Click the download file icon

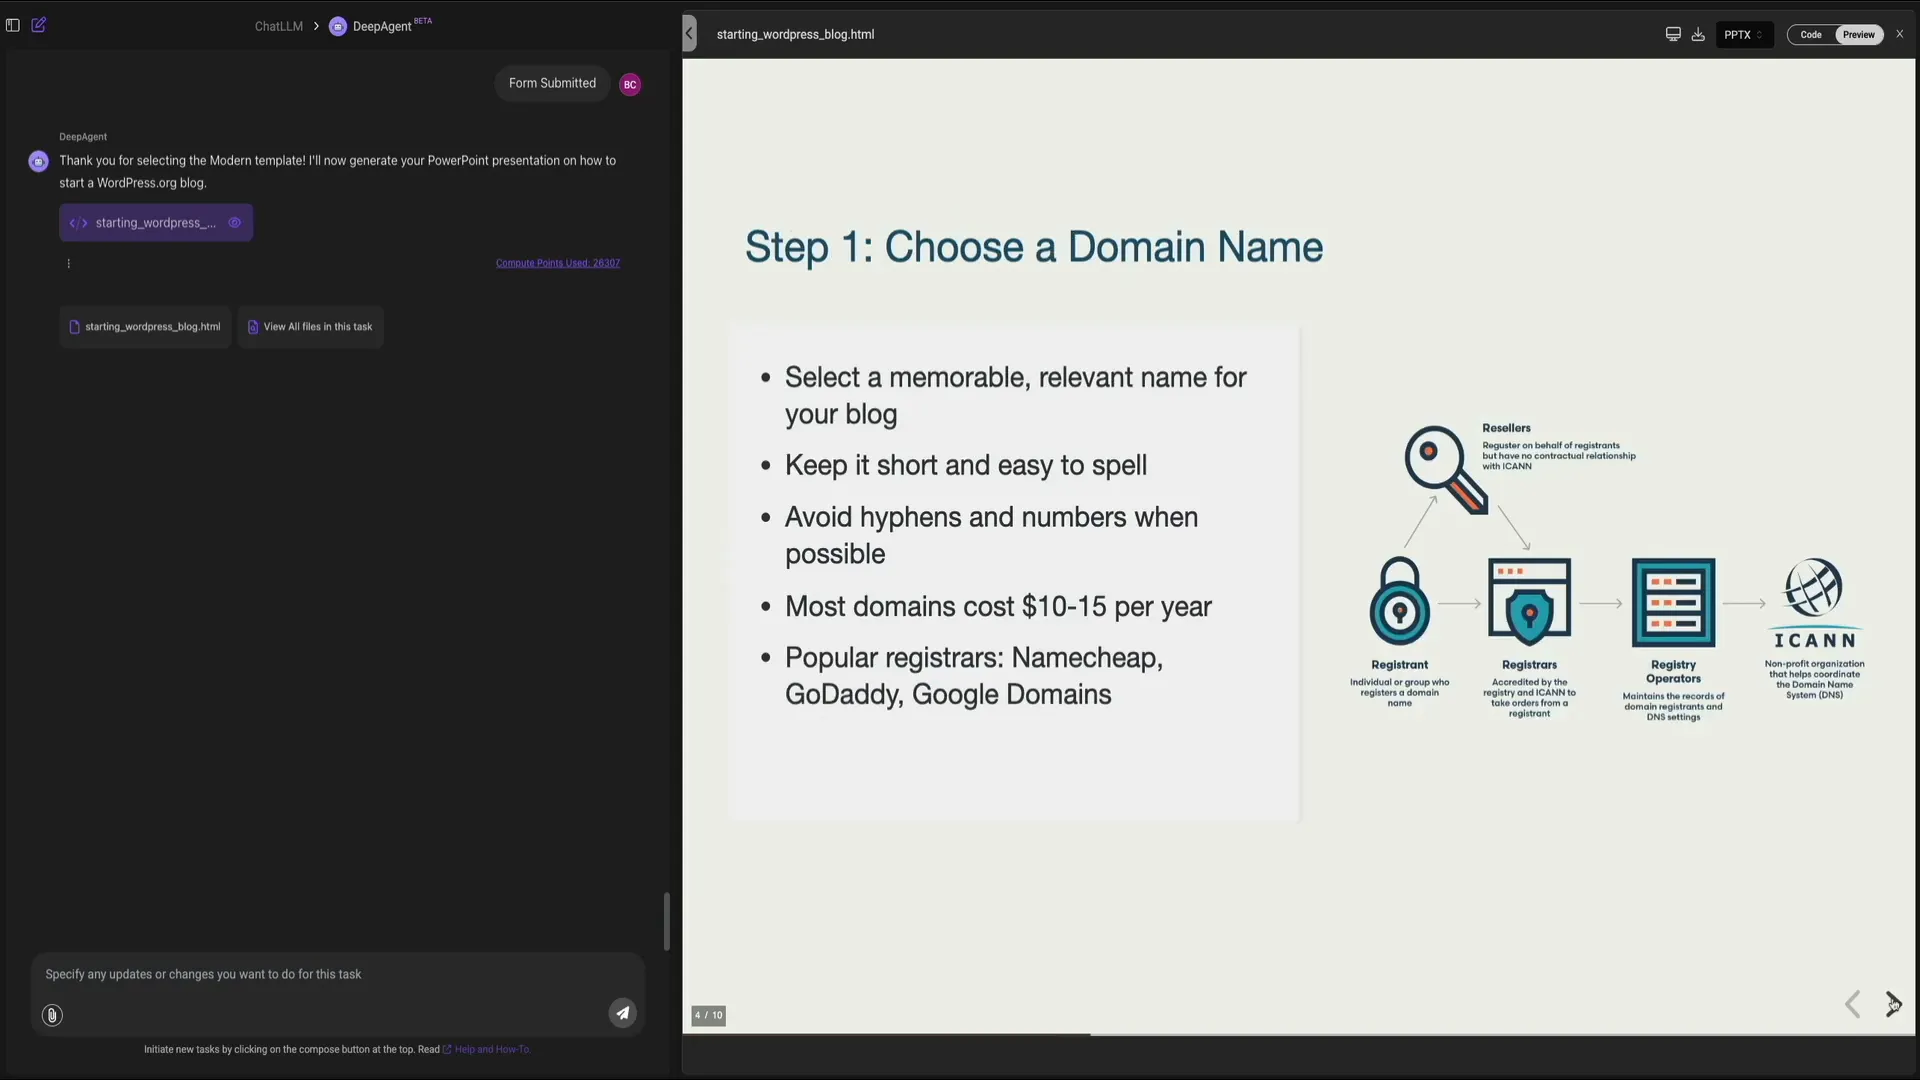[1698, 35]
